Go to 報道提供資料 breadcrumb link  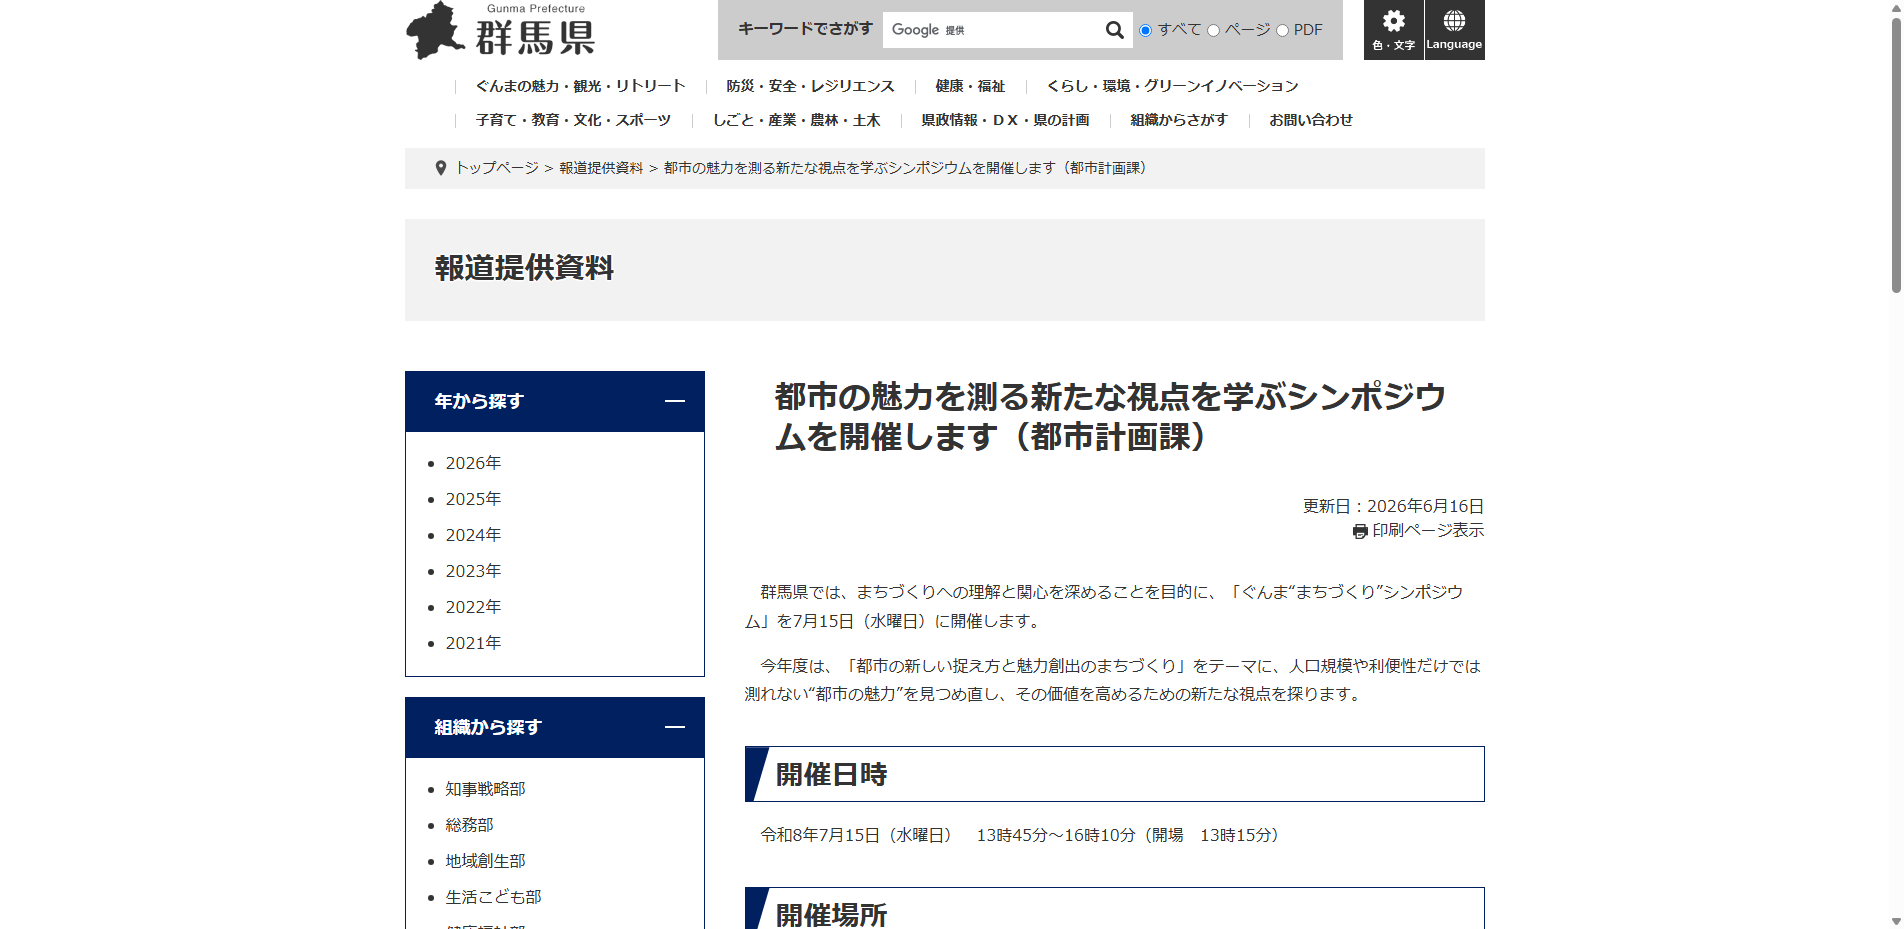601,168
